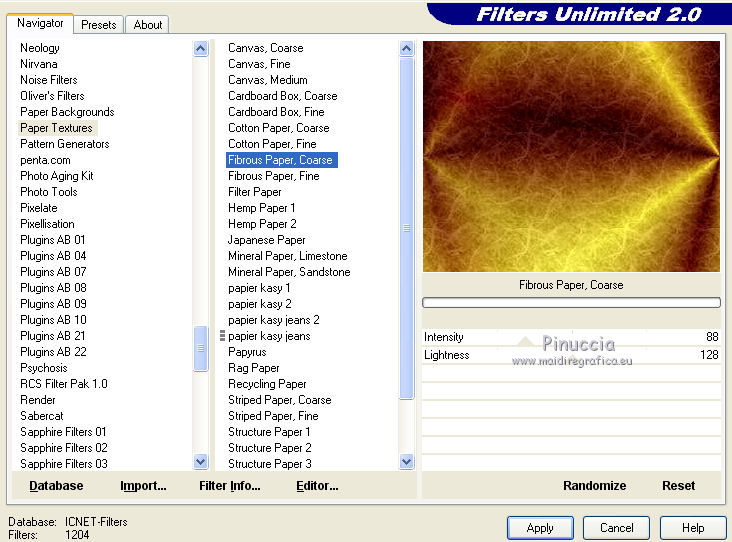Choose the Japanese Paper filter

[266, 240]
